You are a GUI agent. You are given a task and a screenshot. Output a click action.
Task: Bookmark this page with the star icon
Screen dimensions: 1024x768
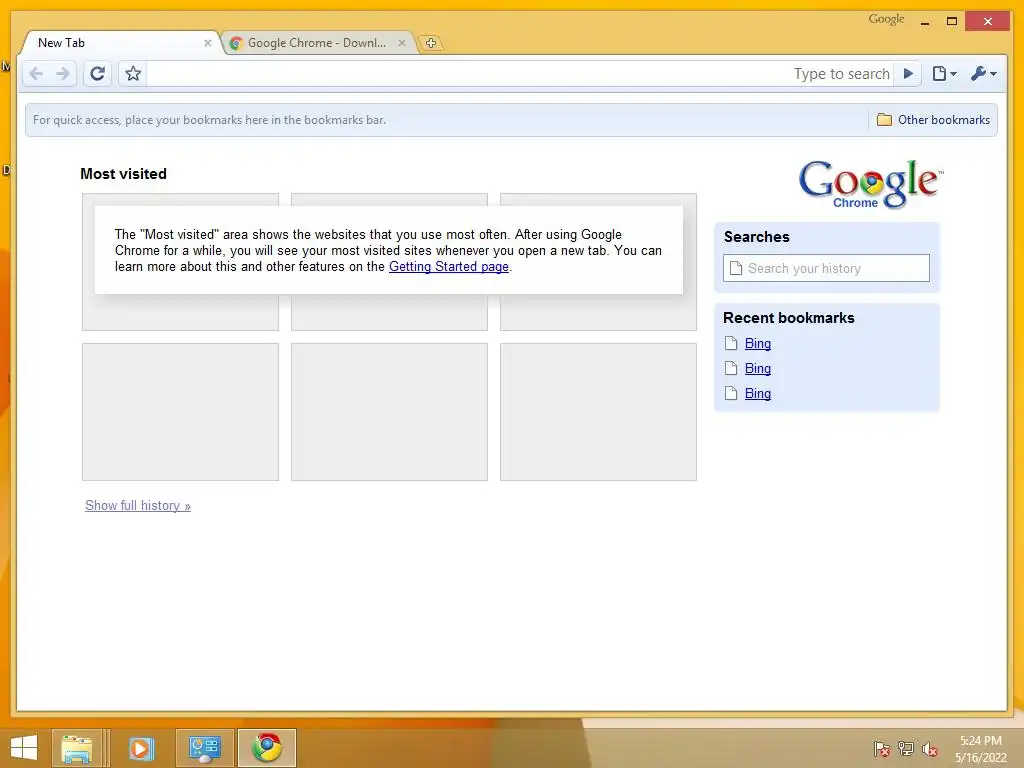pyautogui.click(x=133, y=74)
